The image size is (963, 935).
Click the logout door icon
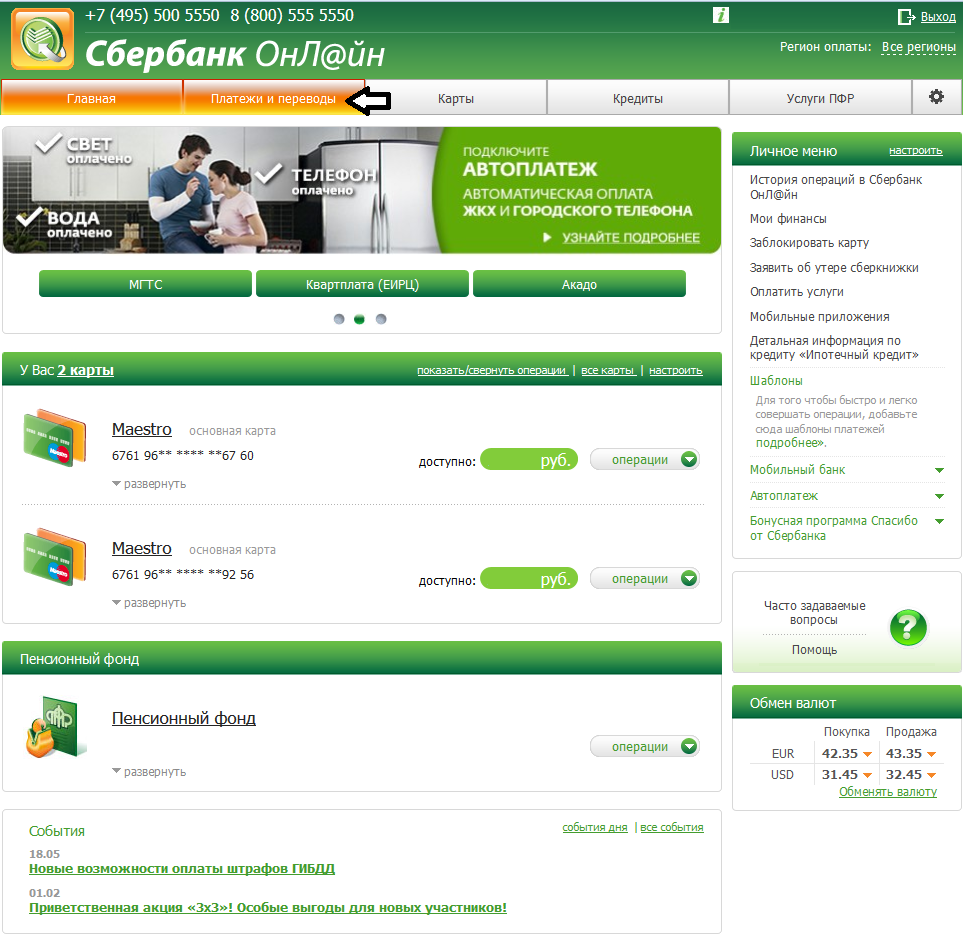(906, 17)
